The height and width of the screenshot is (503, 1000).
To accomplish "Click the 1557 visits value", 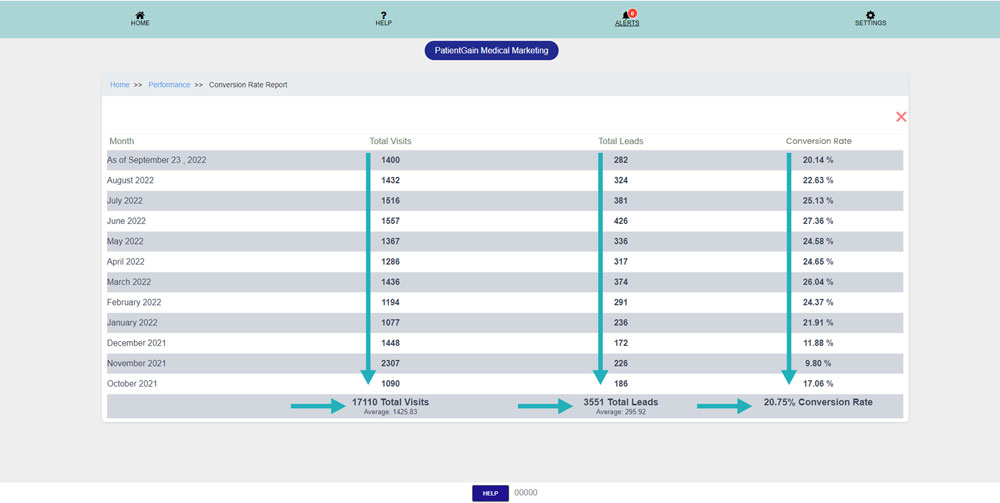I will [390, 221].
